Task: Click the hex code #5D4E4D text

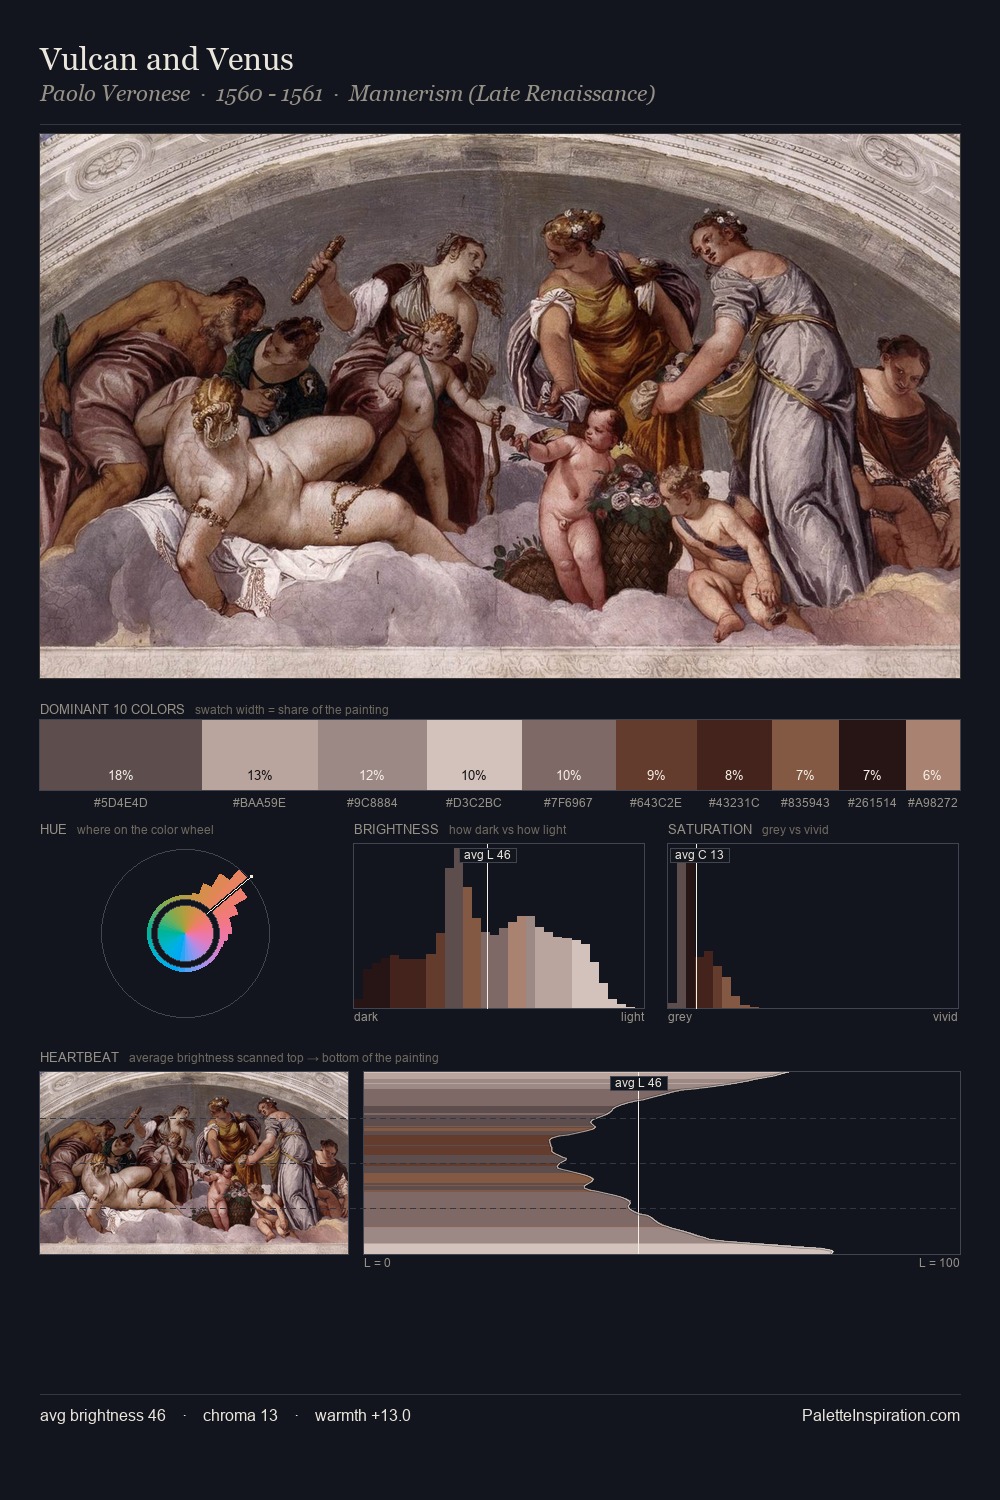Action: click(x=121, y=802)
